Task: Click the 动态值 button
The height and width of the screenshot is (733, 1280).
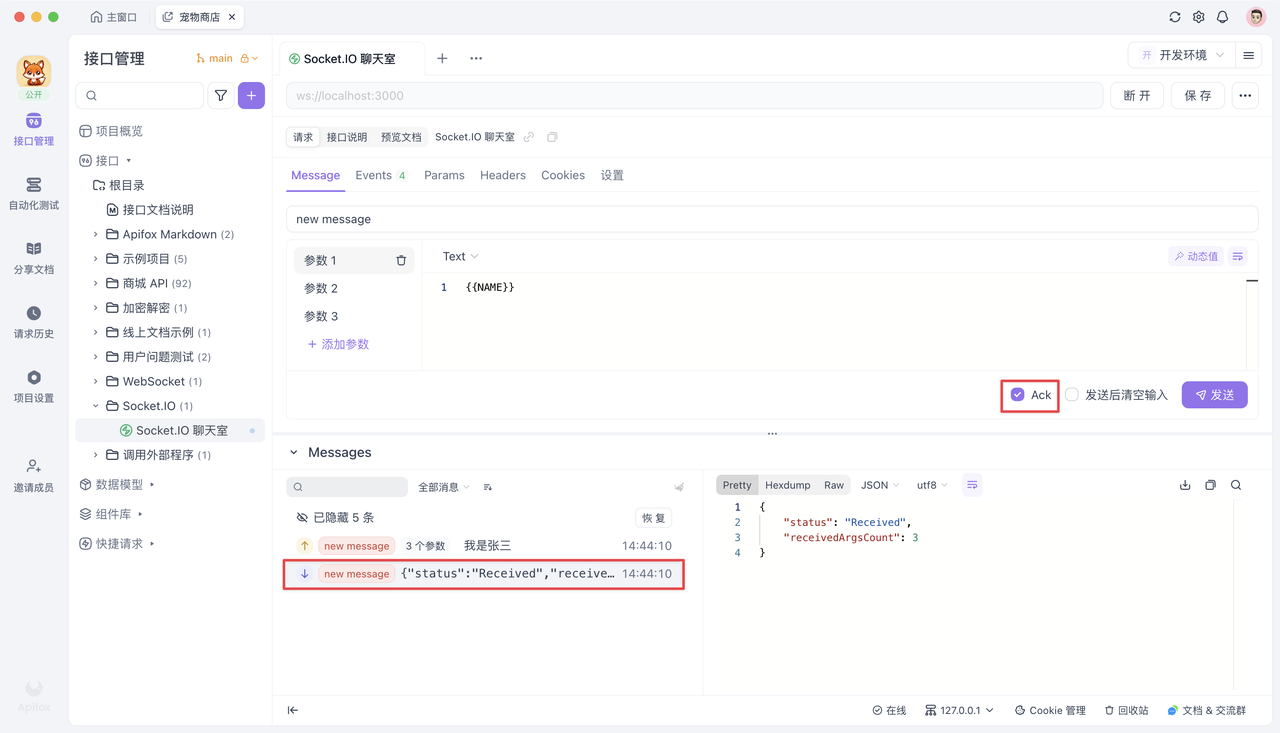Action: click(x=1197, y=257)
